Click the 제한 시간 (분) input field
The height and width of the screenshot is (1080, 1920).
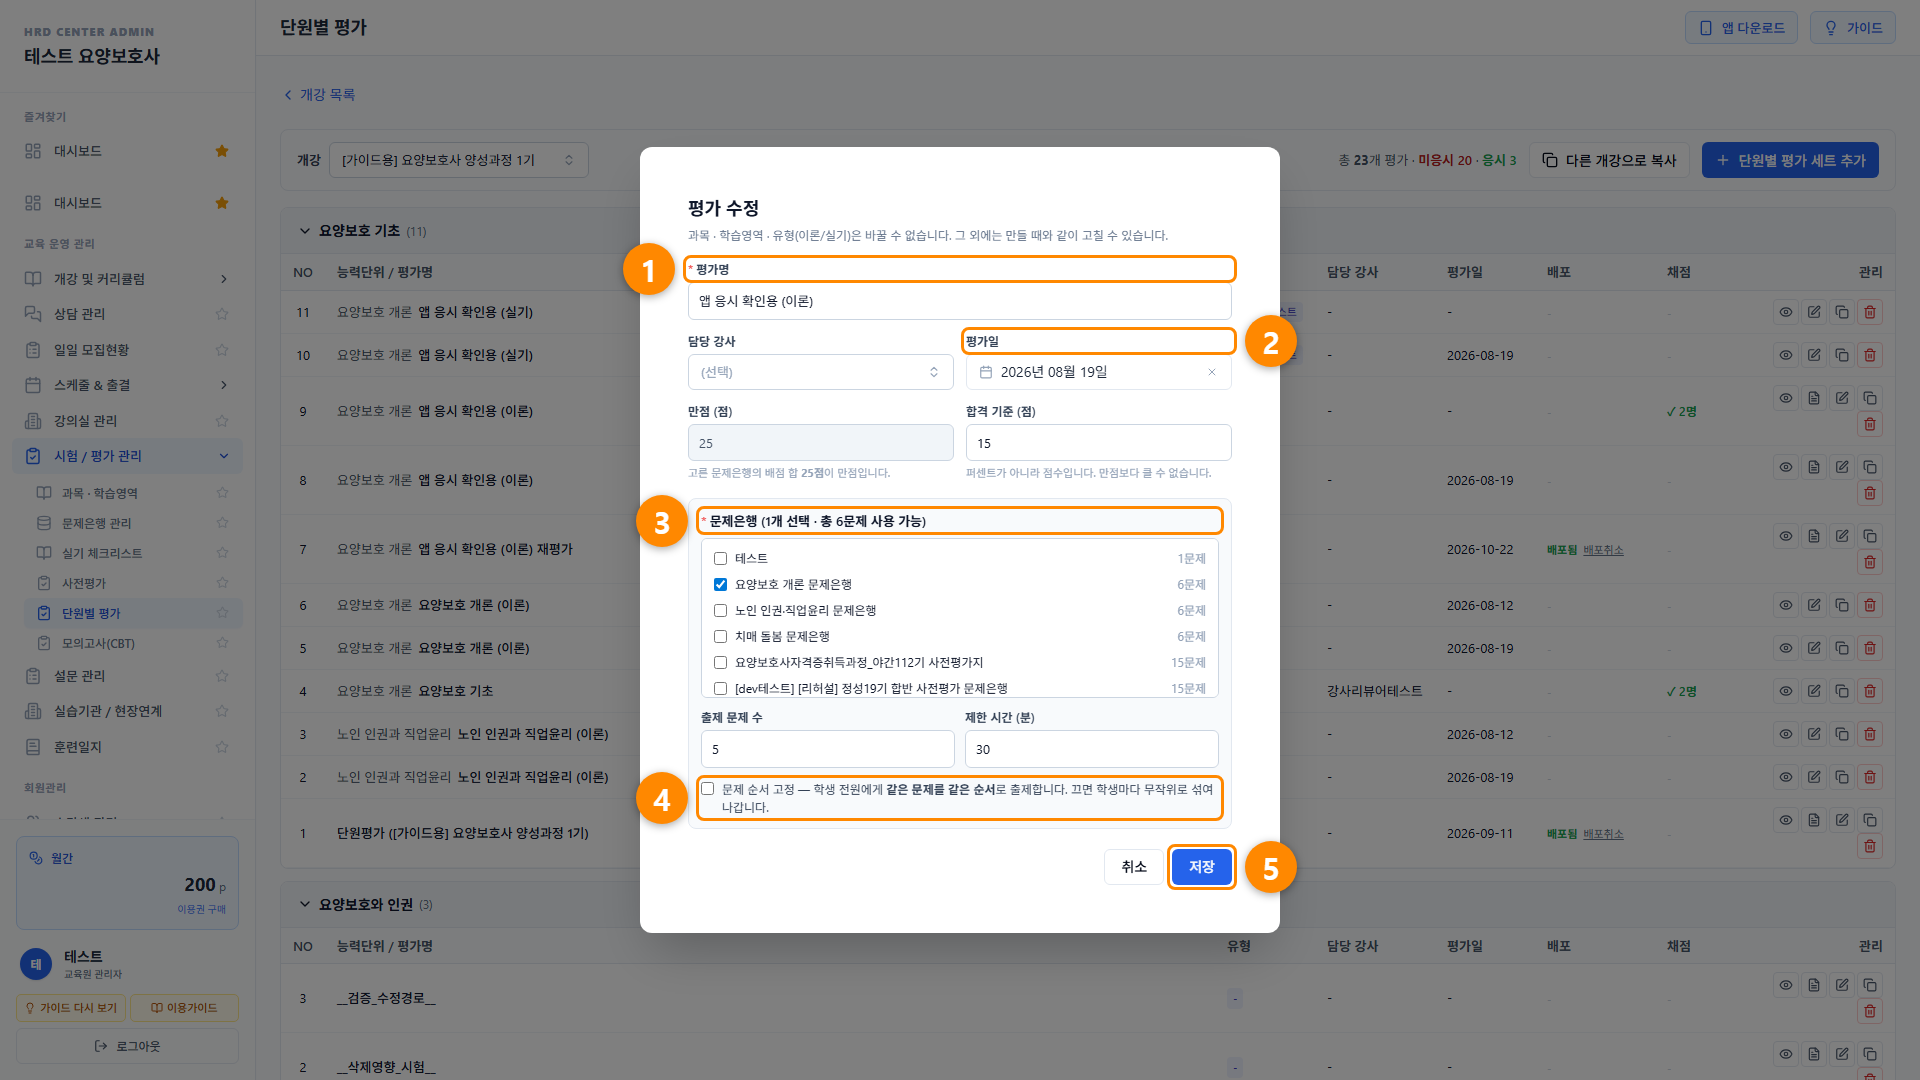point(1091,749)
